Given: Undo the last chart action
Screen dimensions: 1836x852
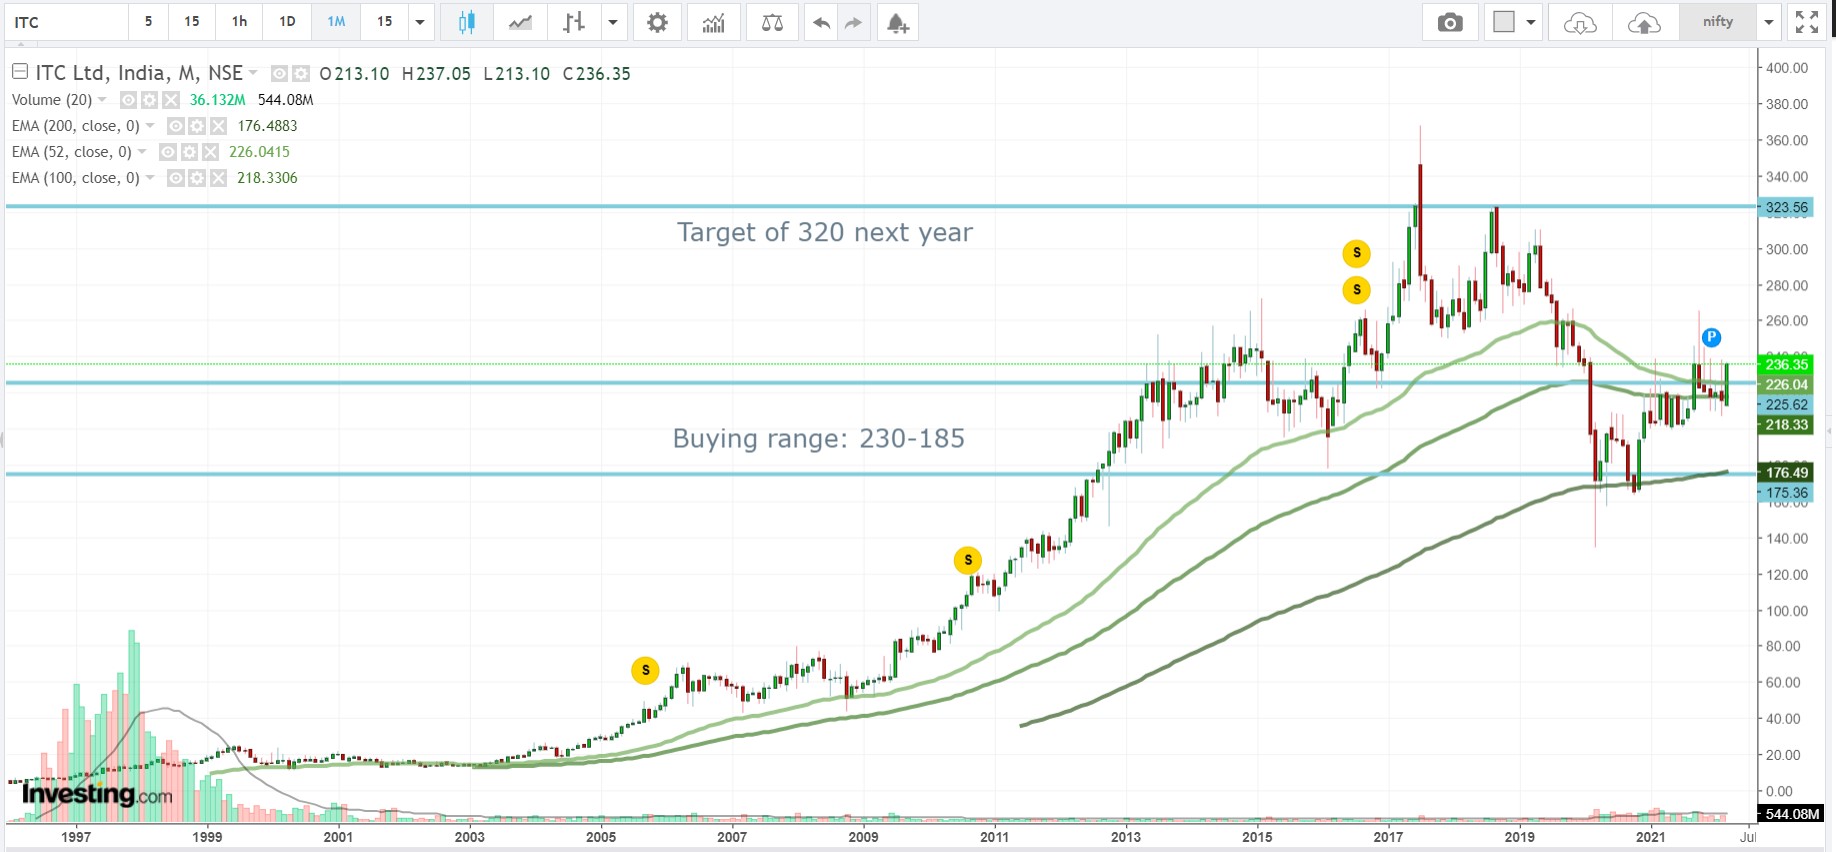Looking at the screenshot, I should click(821, 22).
